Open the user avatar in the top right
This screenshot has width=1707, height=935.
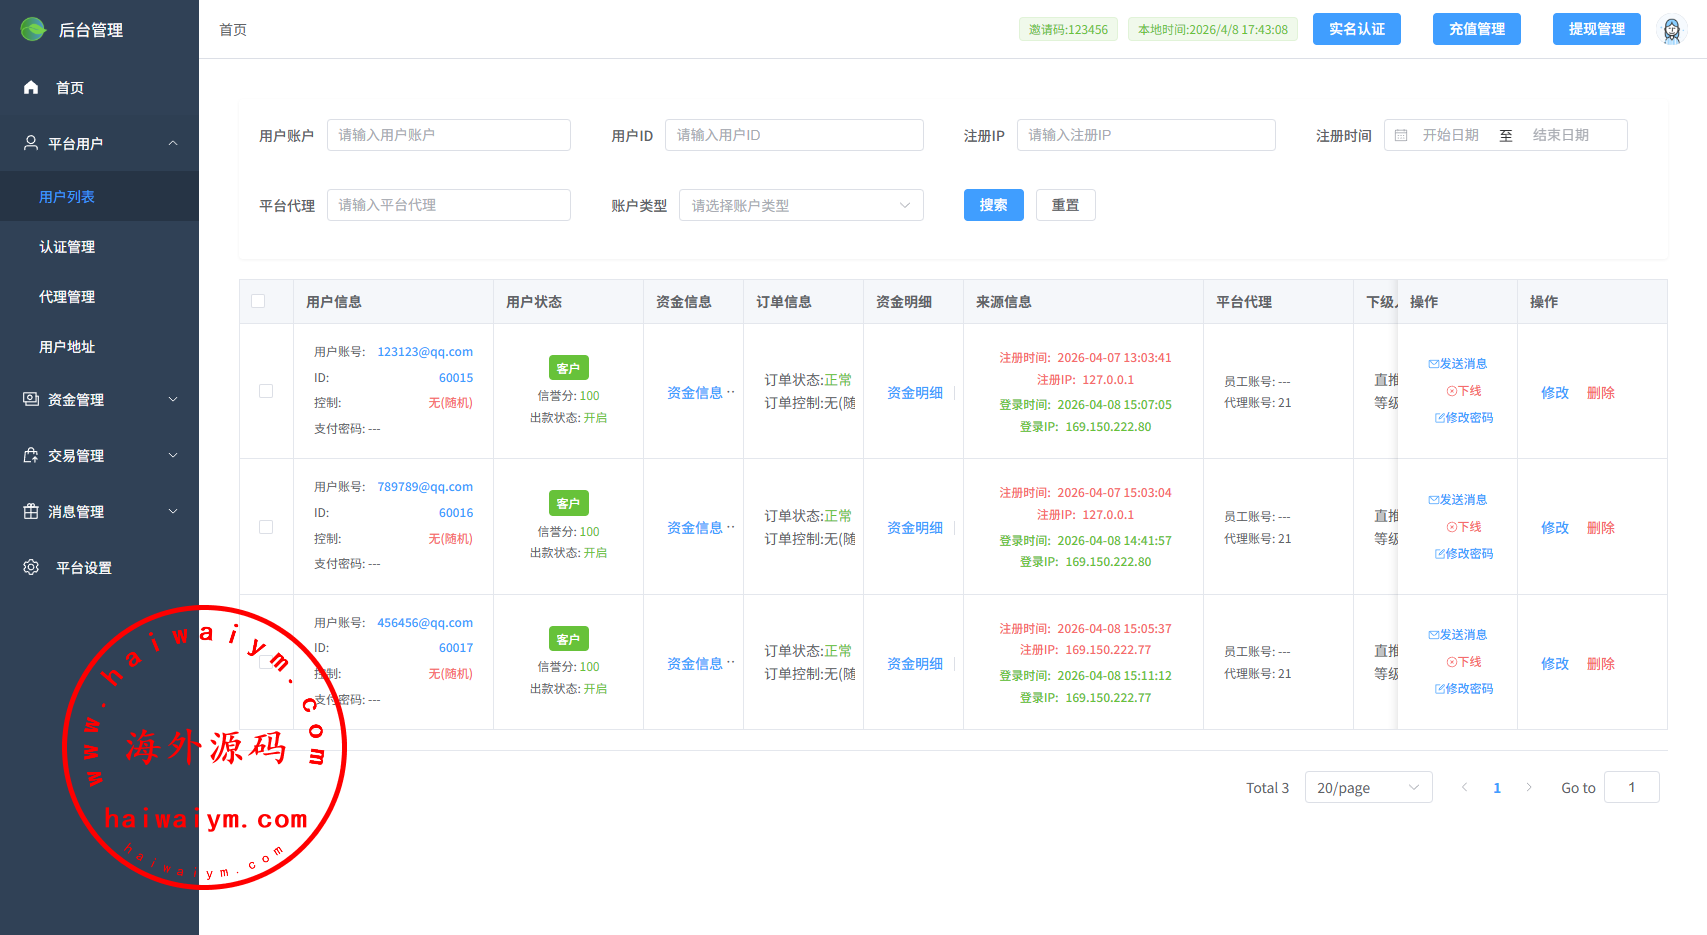(x=1671, y=30)
